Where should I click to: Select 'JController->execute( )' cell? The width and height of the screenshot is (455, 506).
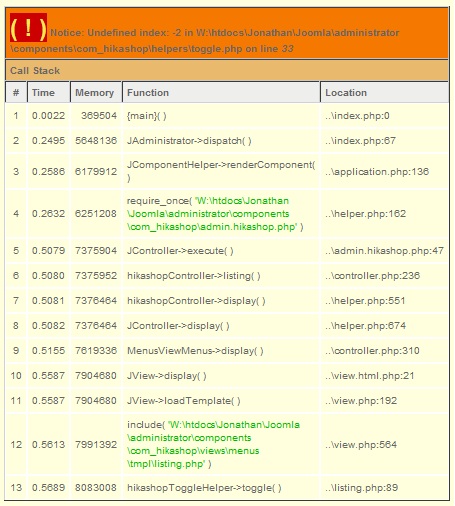coord(180,251)
